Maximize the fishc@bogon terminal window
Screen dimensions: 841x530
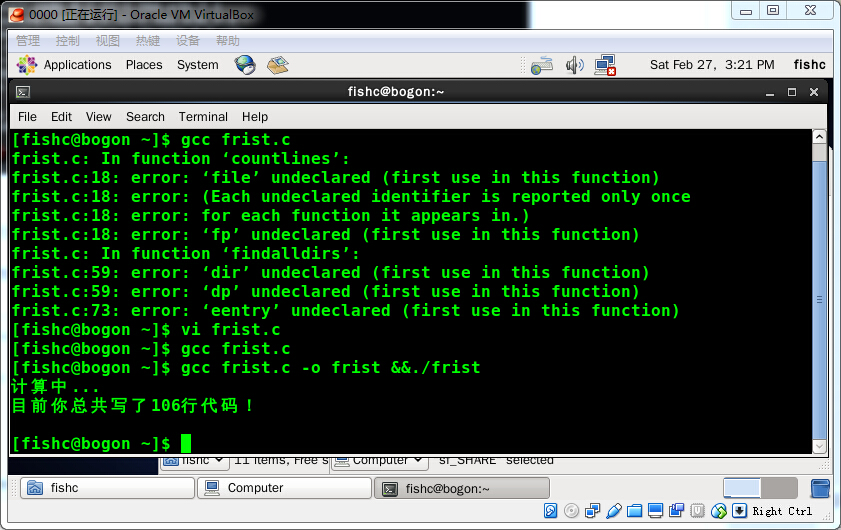[792, 92]
